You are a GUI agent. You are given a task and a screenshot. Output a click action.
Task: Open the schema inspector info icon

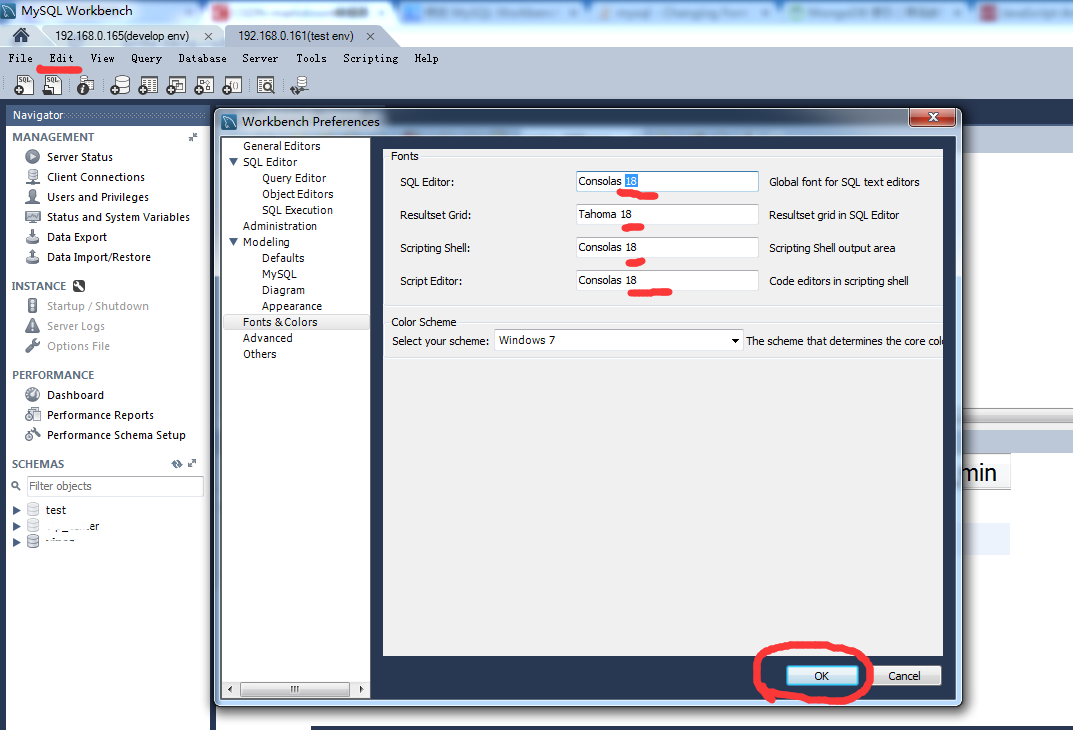(x=86, y=85)
